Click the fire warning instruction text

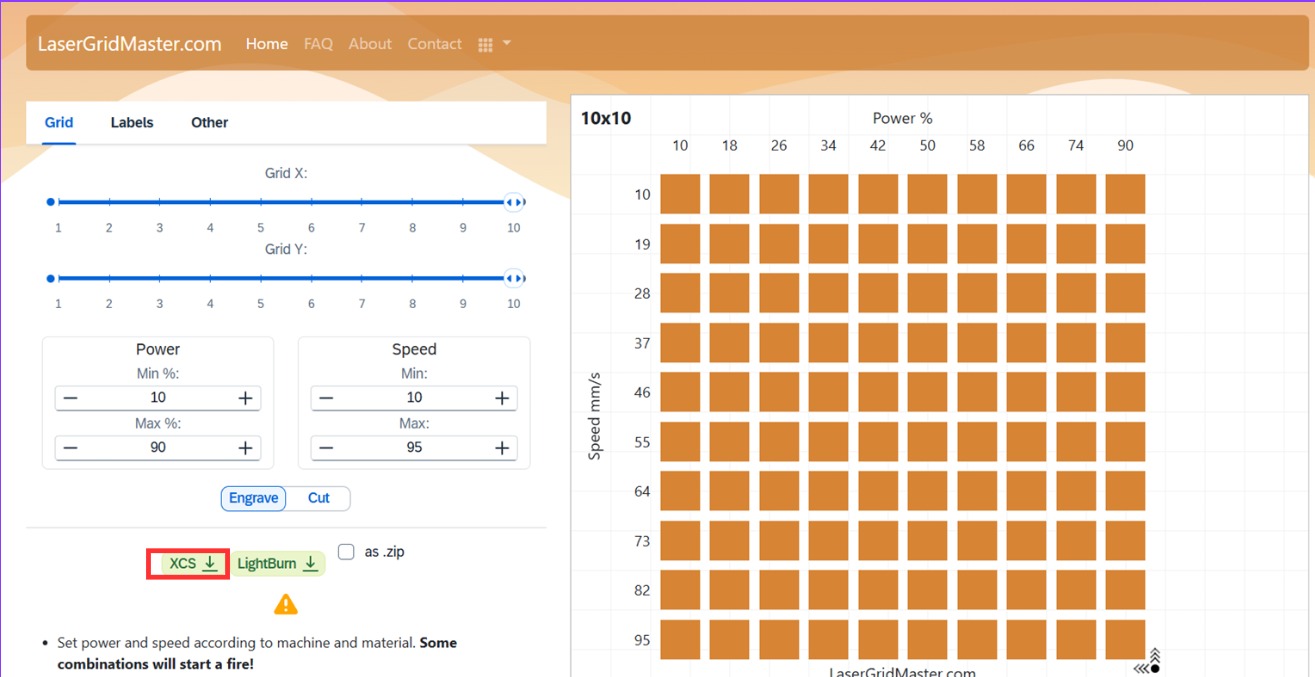(257, 653)
